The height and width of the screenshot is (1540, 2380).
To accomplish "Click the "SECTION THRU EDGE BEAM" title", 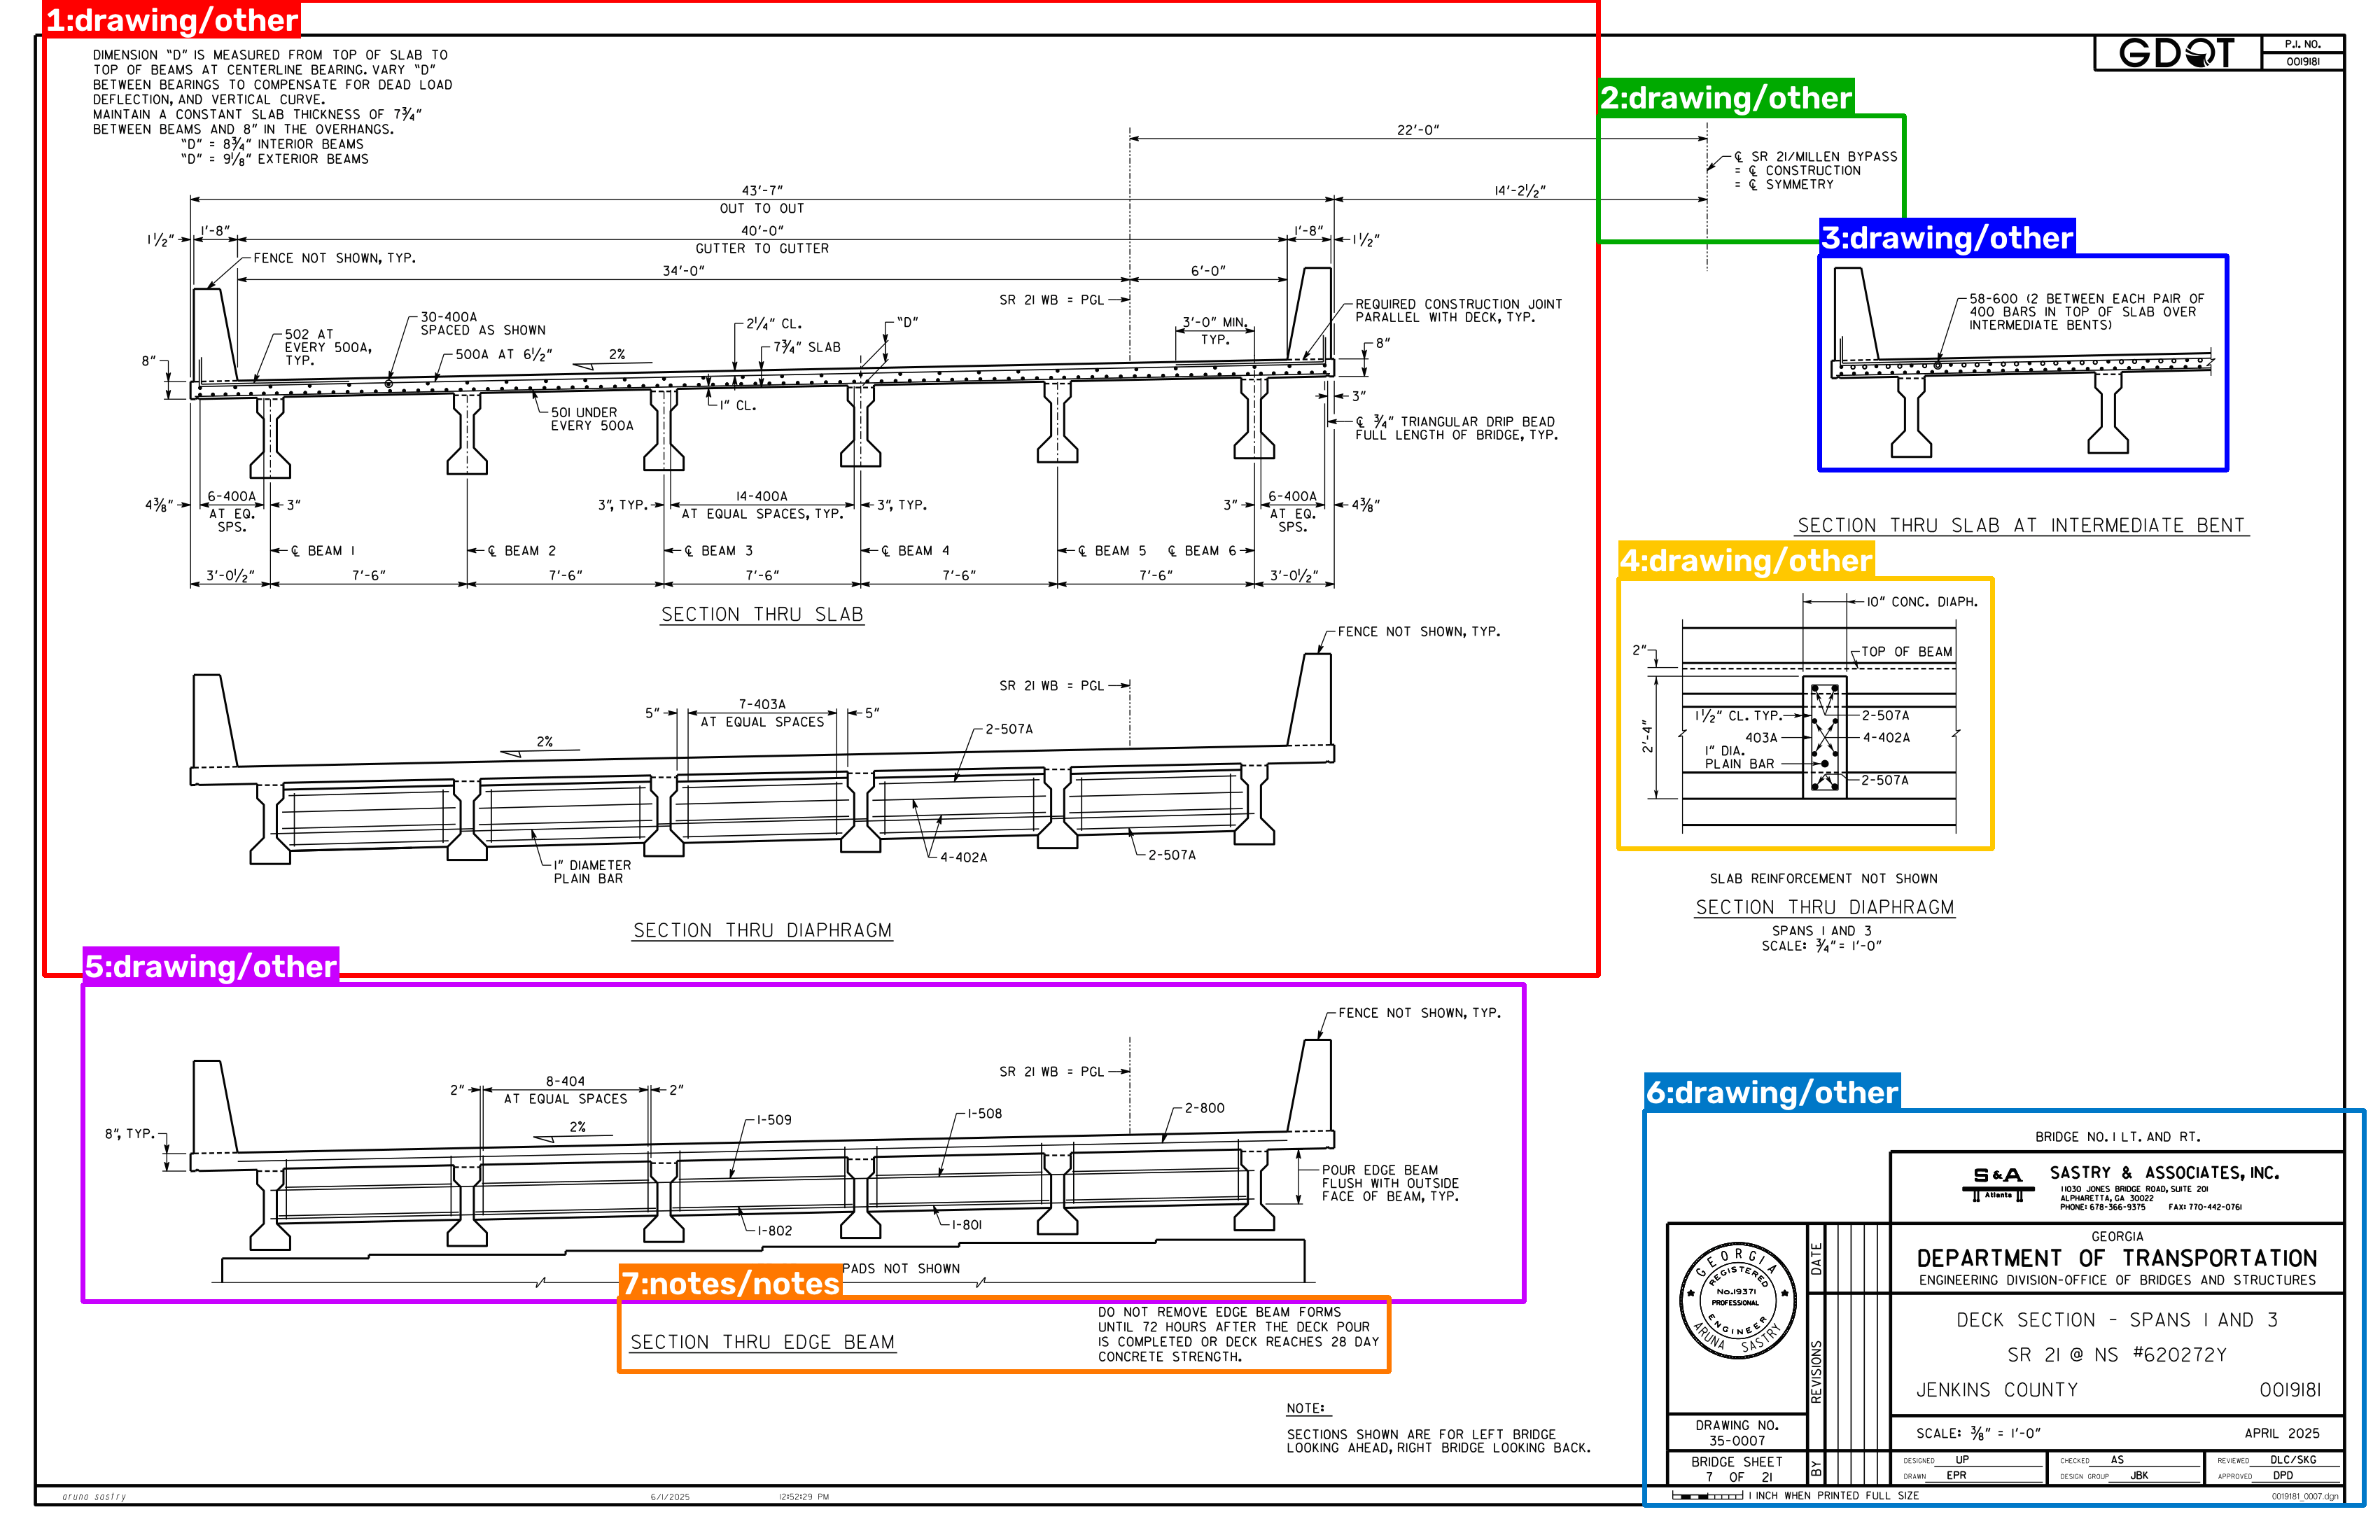I will (762, 1342).
